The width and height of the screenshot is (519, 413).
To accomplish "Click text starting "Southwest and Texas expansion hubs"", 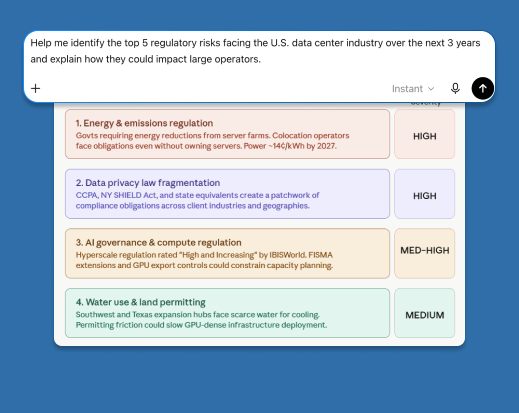I will [x=198, y=315].
